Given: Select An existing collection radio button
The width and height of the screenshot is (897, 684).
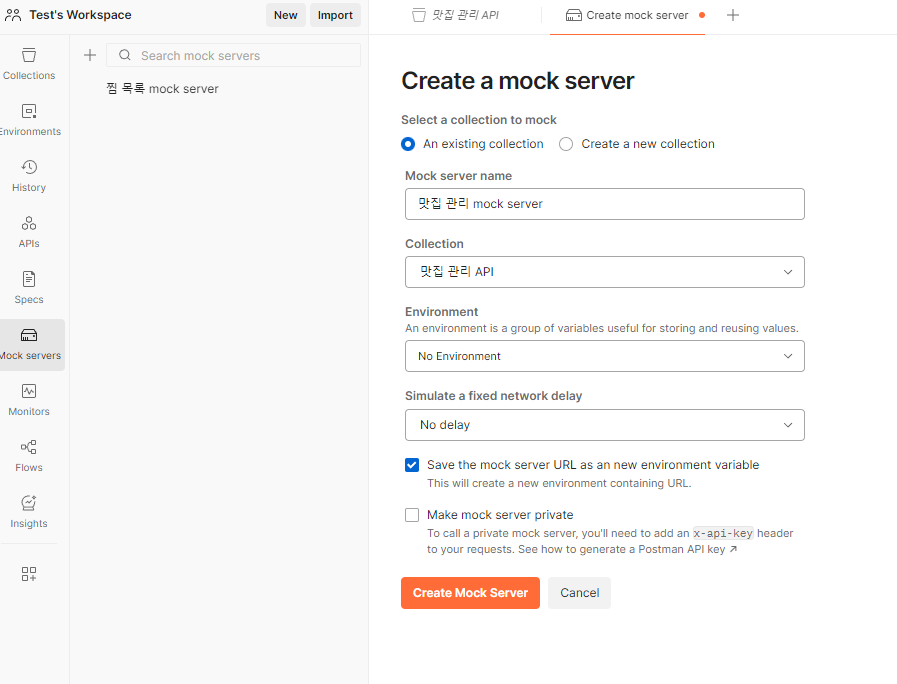Looking at the screenshot, I should (x=408, y=144).
